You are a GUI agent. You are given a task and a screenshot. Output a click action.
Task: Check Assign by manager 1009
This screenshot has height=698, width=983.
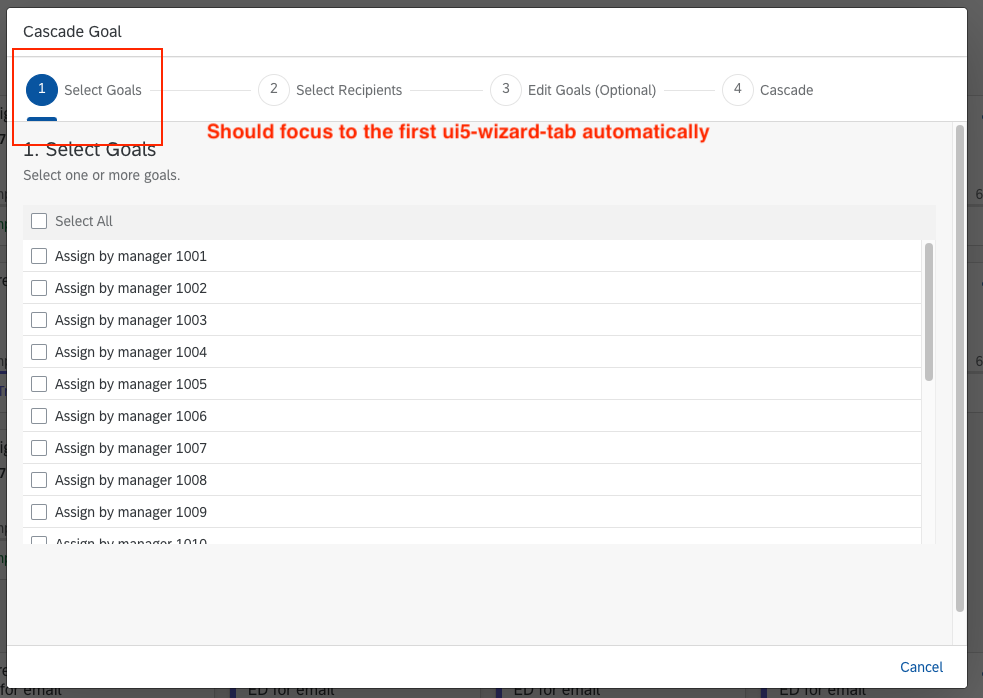tap(39, 512)
